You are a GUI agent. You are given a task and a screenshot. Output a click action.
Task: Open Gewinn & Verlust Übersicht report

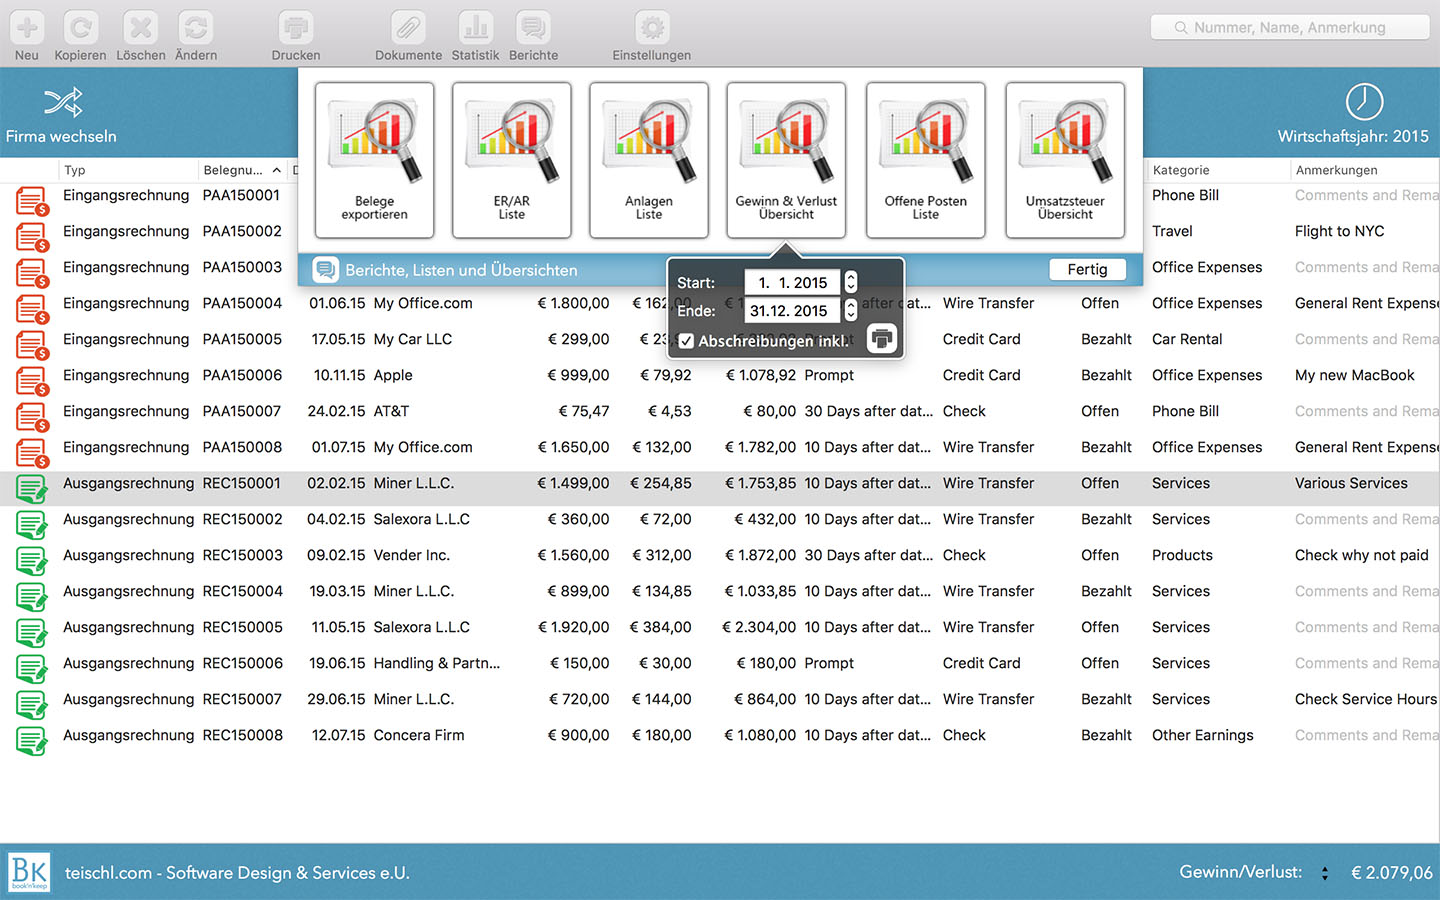click(x=786, y=160)
